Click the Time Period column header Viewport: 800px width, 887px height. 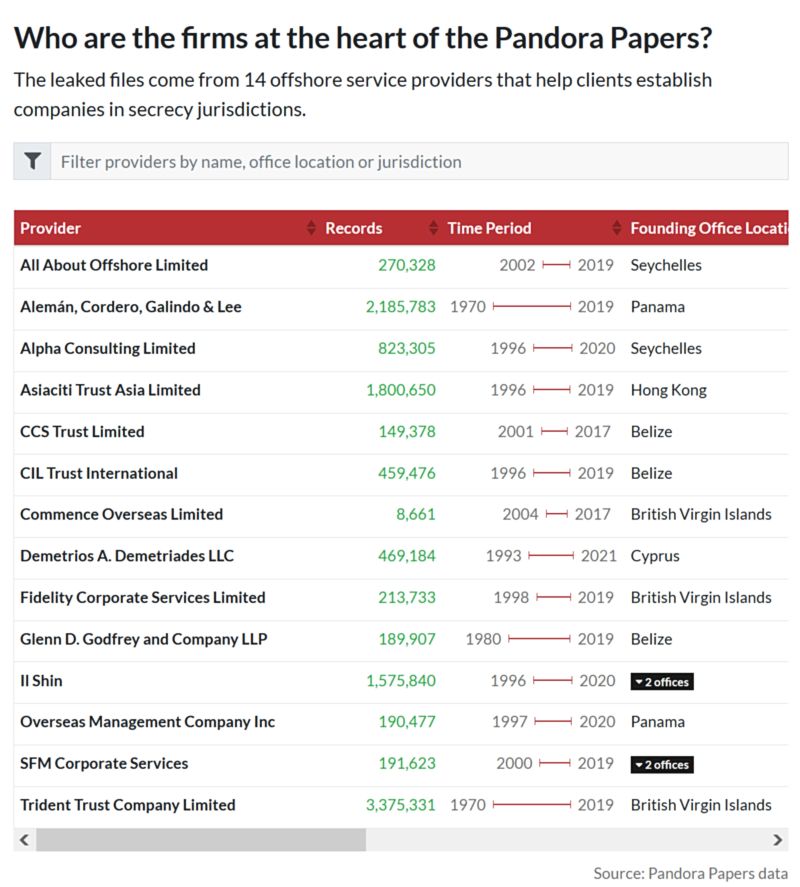(x=489, y=228)
